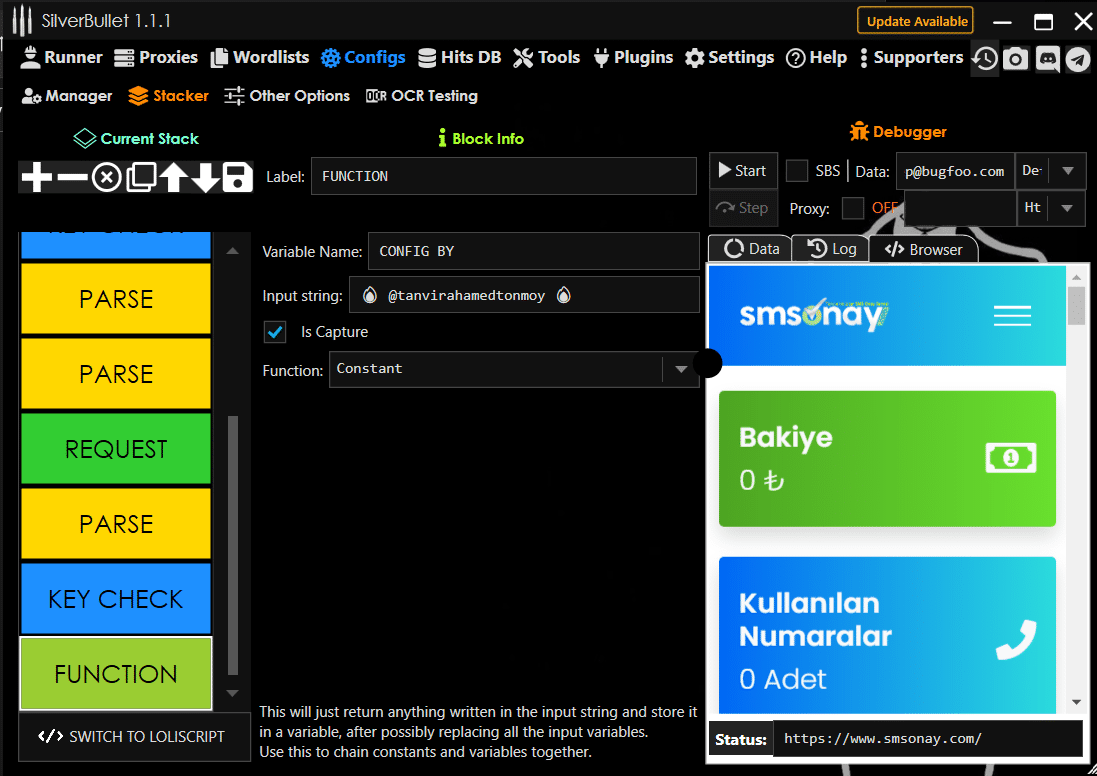Click the right flame icon in Input string
1097x776 pixels.
pos(564,295)
